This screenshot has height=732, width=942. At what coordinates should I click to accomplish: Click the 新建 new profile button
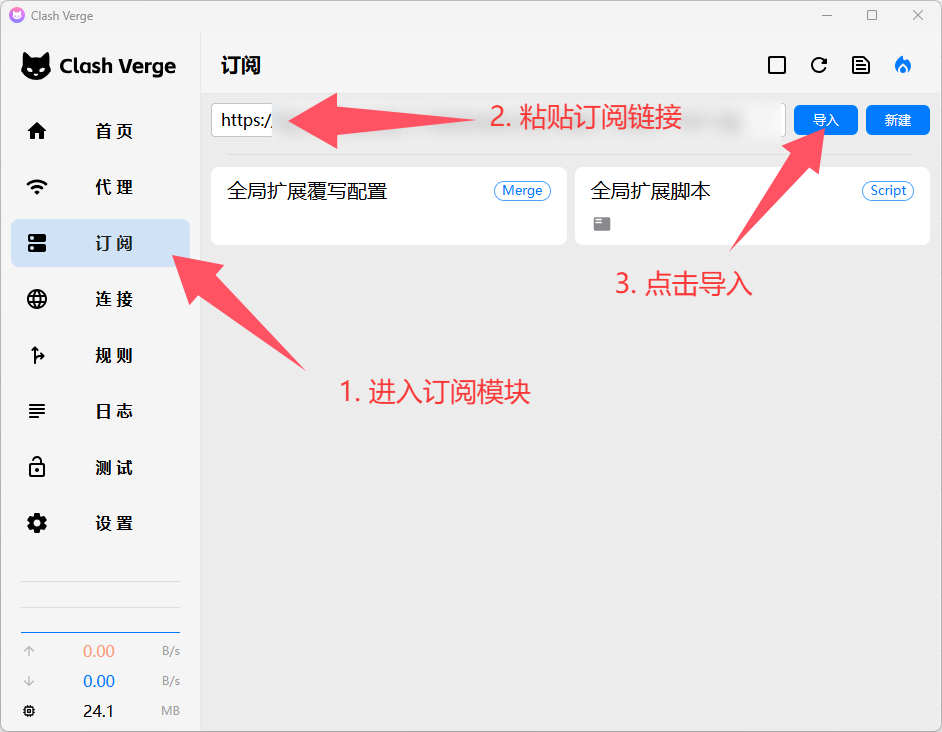click(898, 120)
